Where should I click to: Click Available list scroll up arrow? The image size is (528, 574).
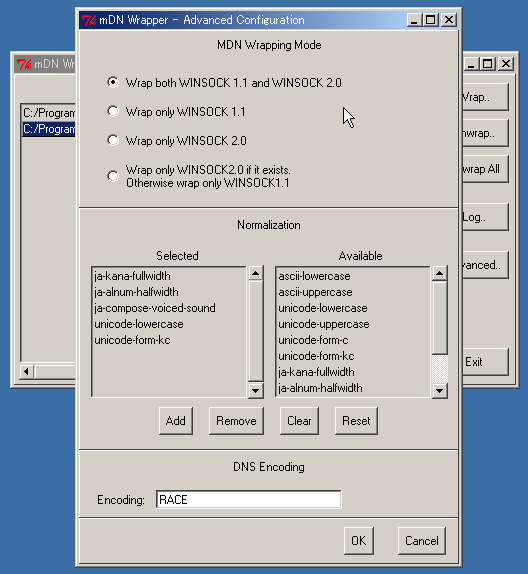(x=440, y=273)
